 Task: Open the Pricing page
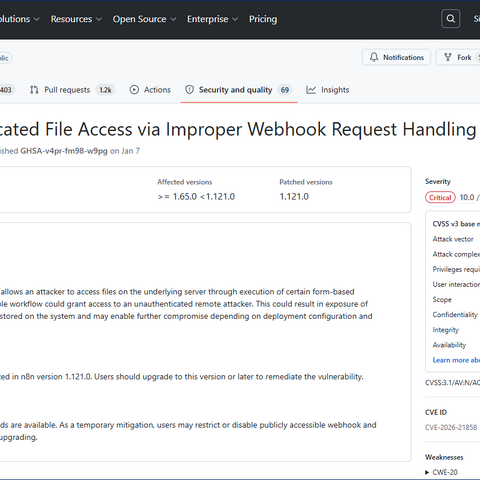[x=263, y=19]
